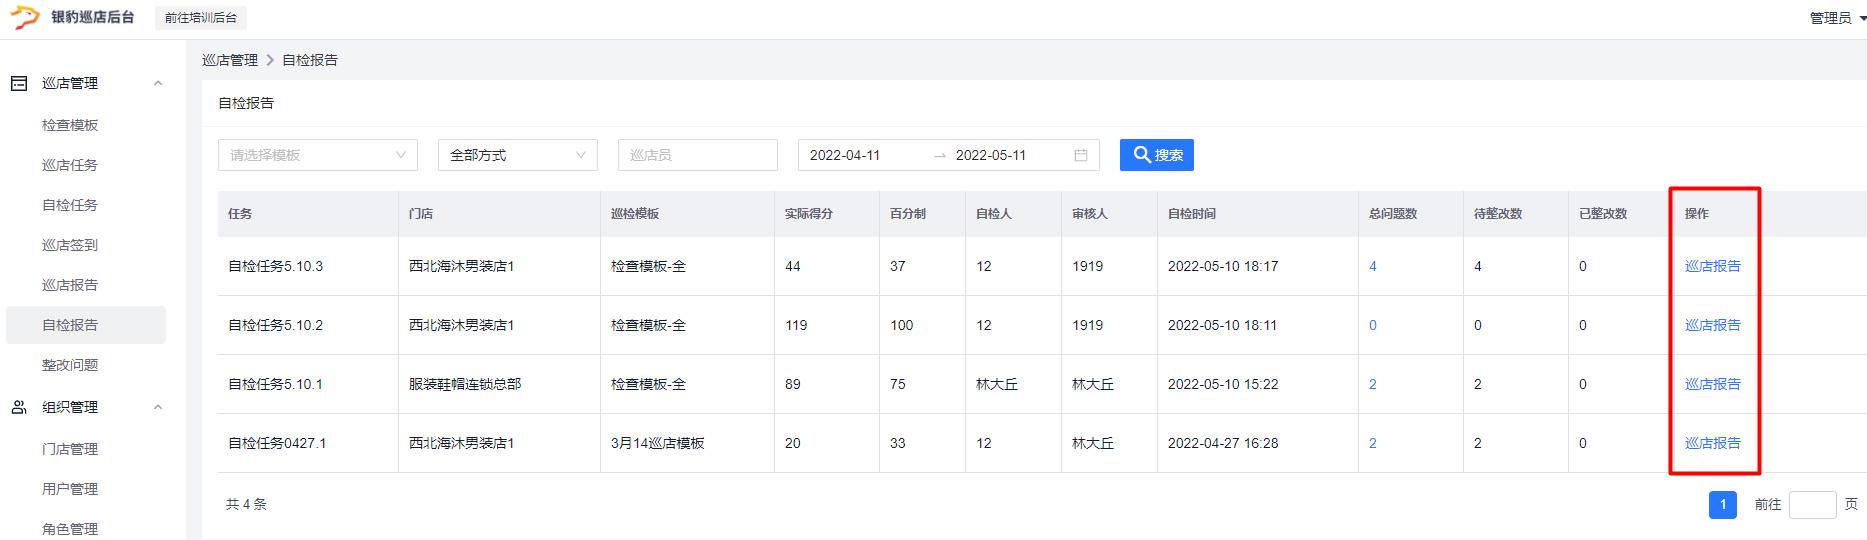
Task: Select 门店管理 in the sidebar
Action: tap(70, 449)
